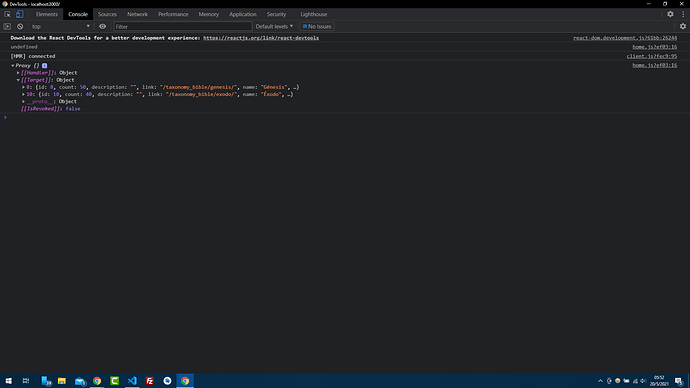The image size is (690, 388).
Task: Go to the Memory tab
Action: (209, 14)
